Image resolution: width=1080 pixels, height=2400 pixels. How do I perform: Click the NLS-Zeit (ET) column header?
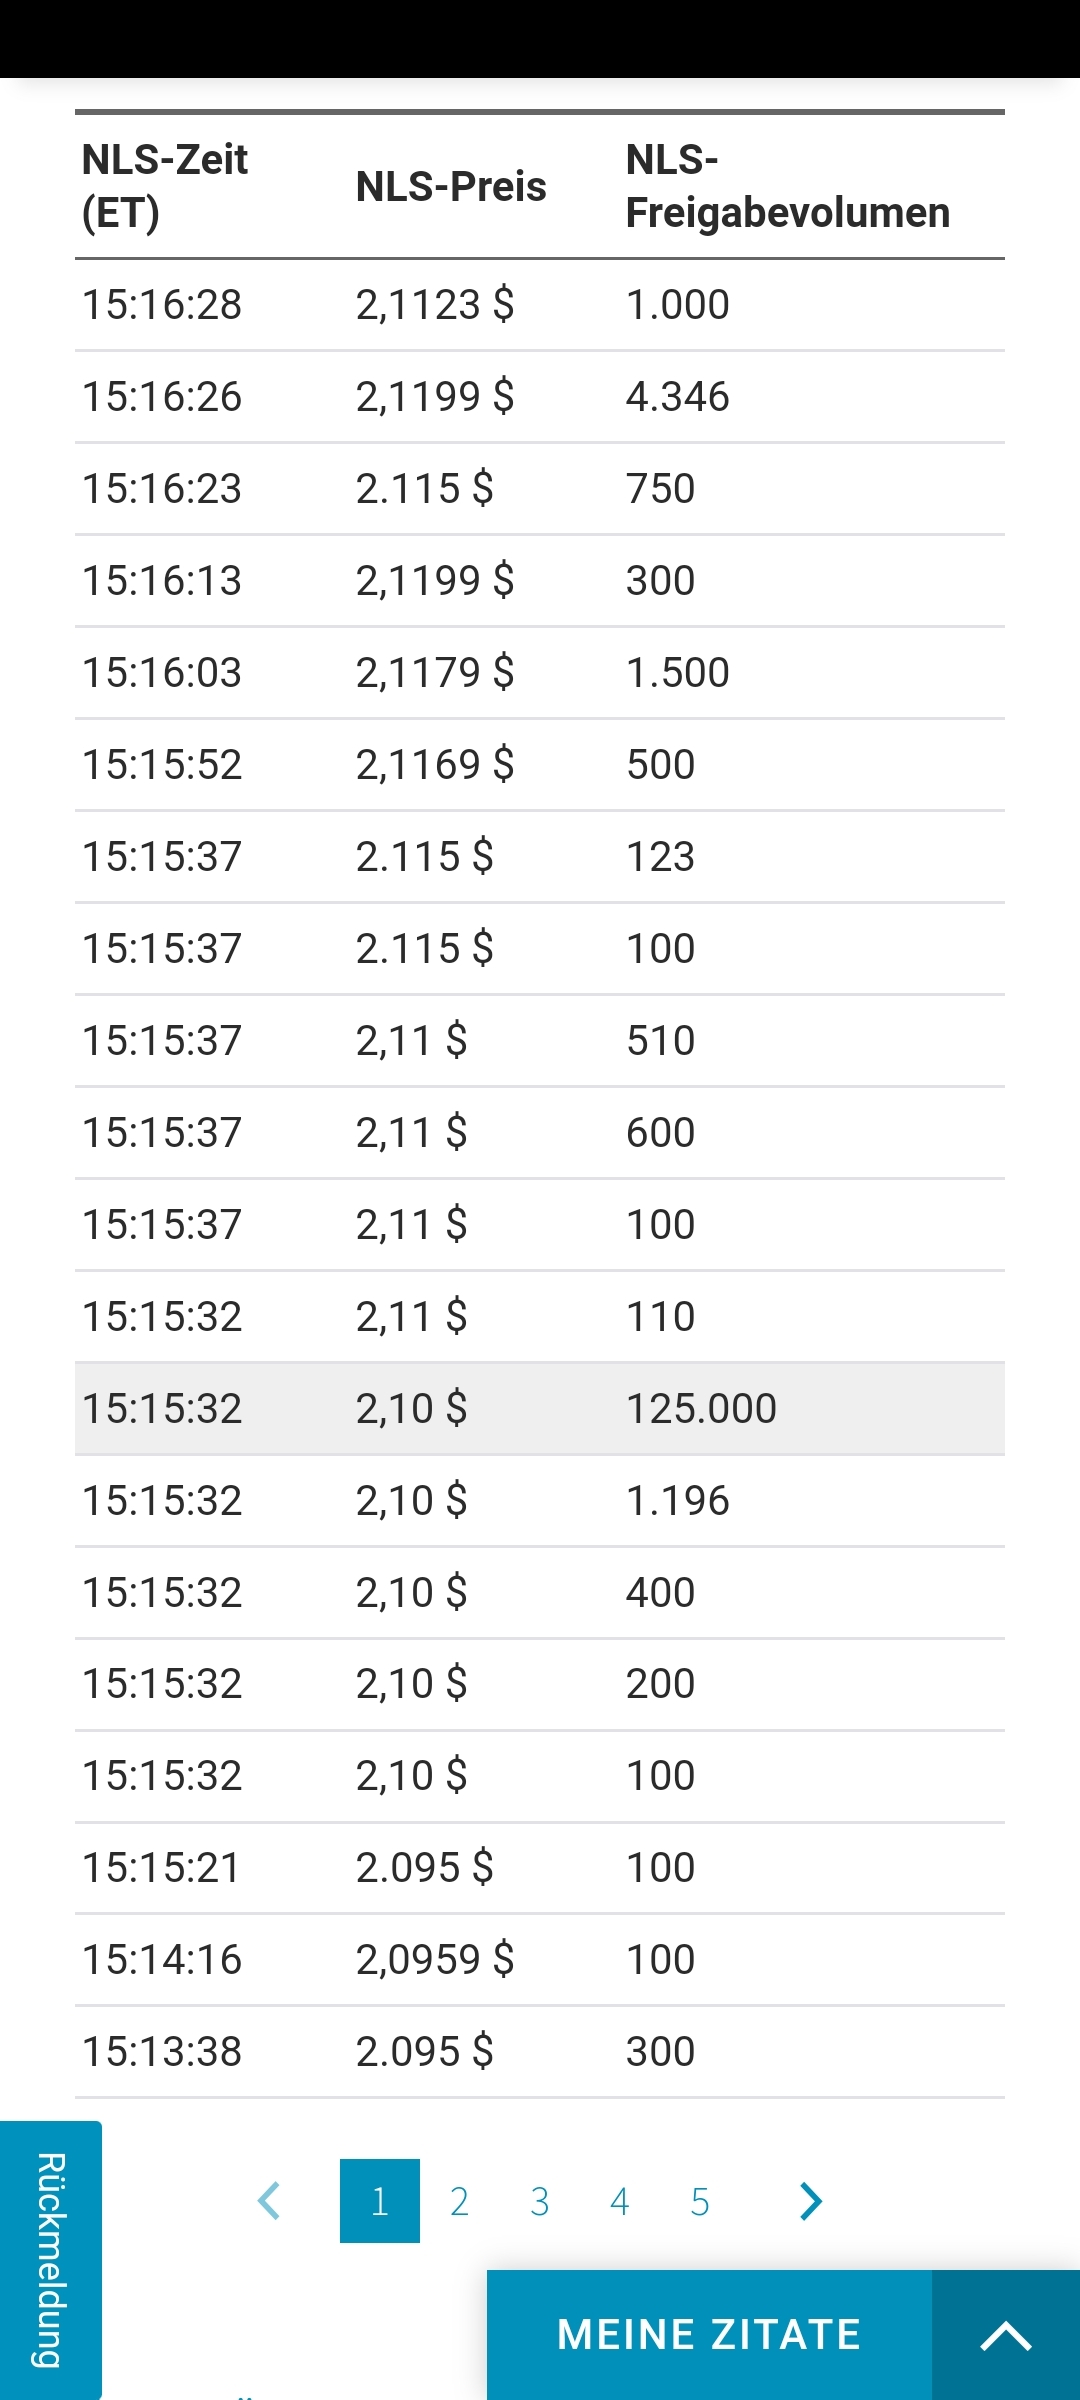[x=165, y=186]
